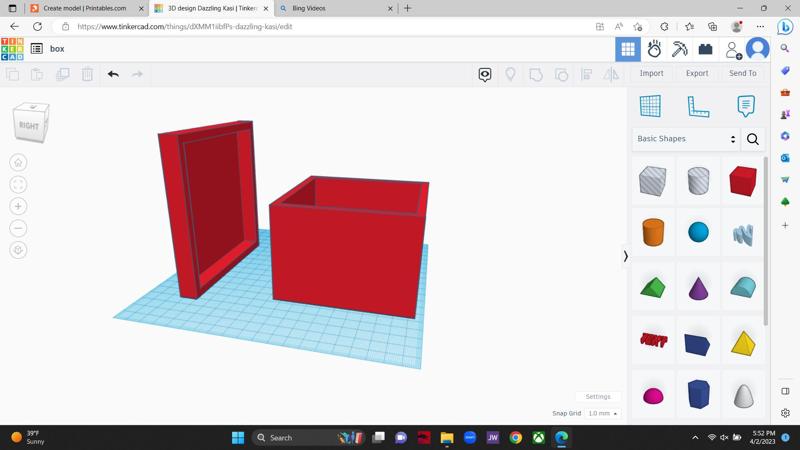800x450 pixels.
Task: Search shapes with the magnifier icon
Action: [753, 139]
